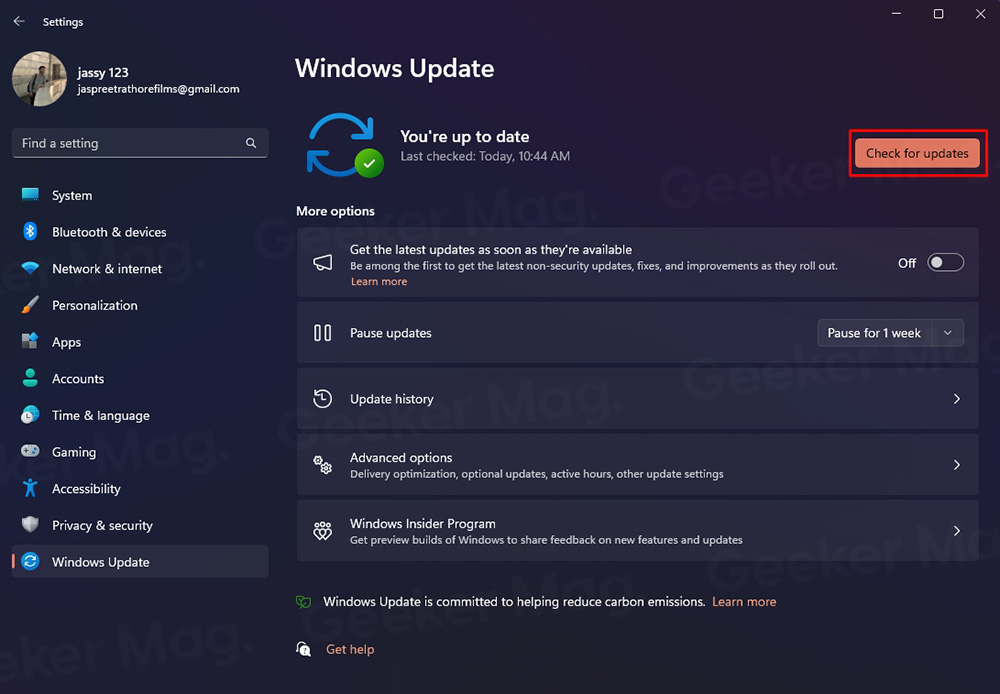Screen dimensions: 1000x694
Task: Close the Settings window
Action: [980, 13]
